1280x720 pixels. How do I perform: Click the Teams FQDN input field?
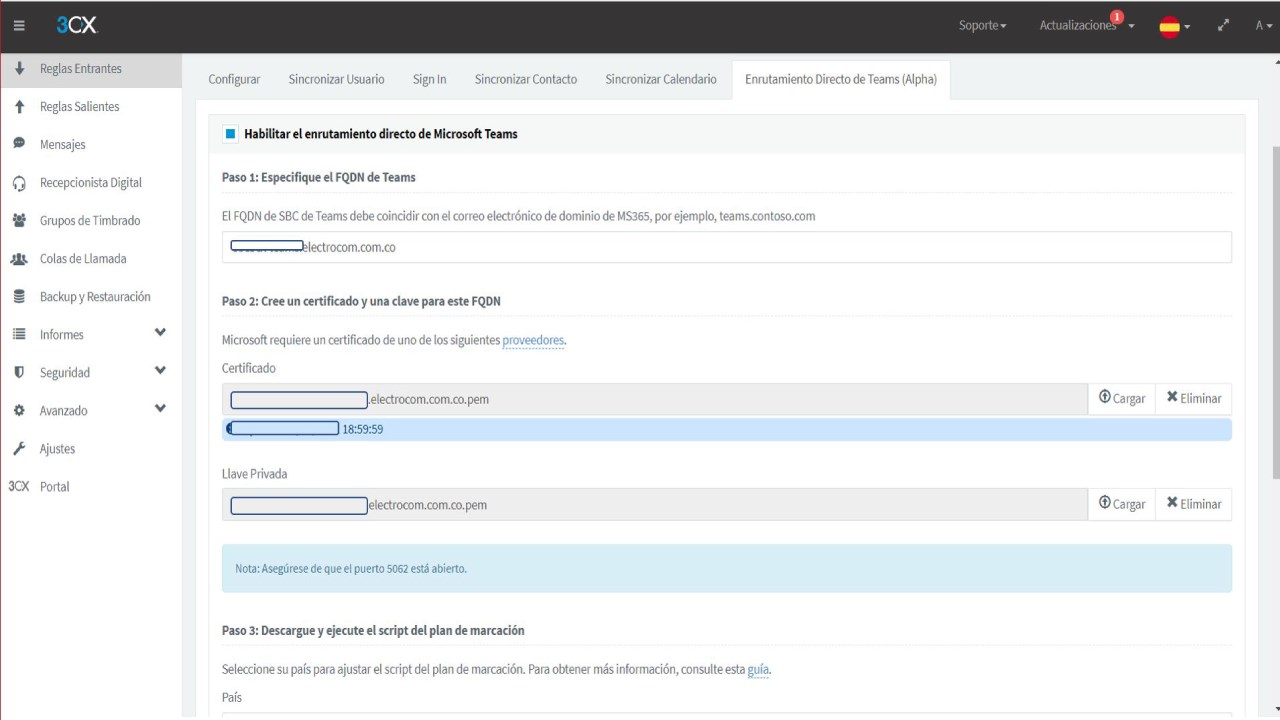[726, 247]
